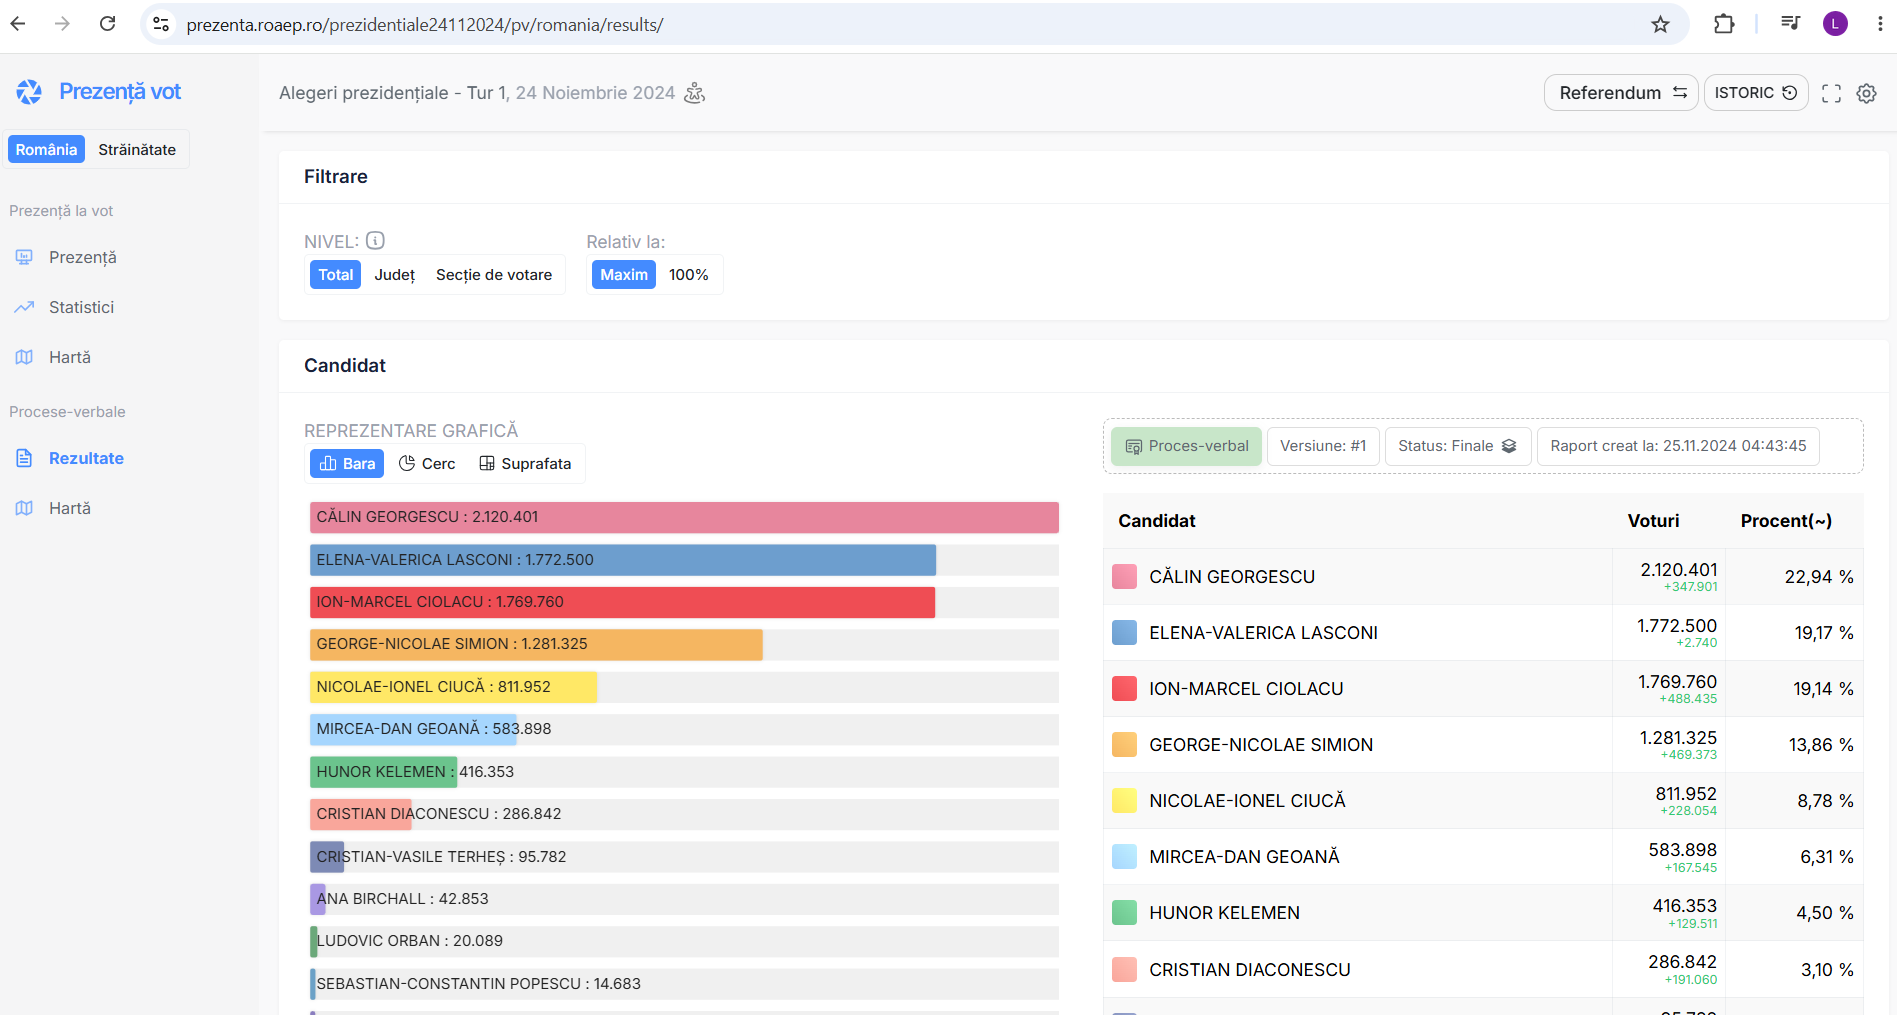The height and width of the screenshot is (1015, 1897).
Task: Click the Statistici trend icon in sidebar
Action: 24,307
